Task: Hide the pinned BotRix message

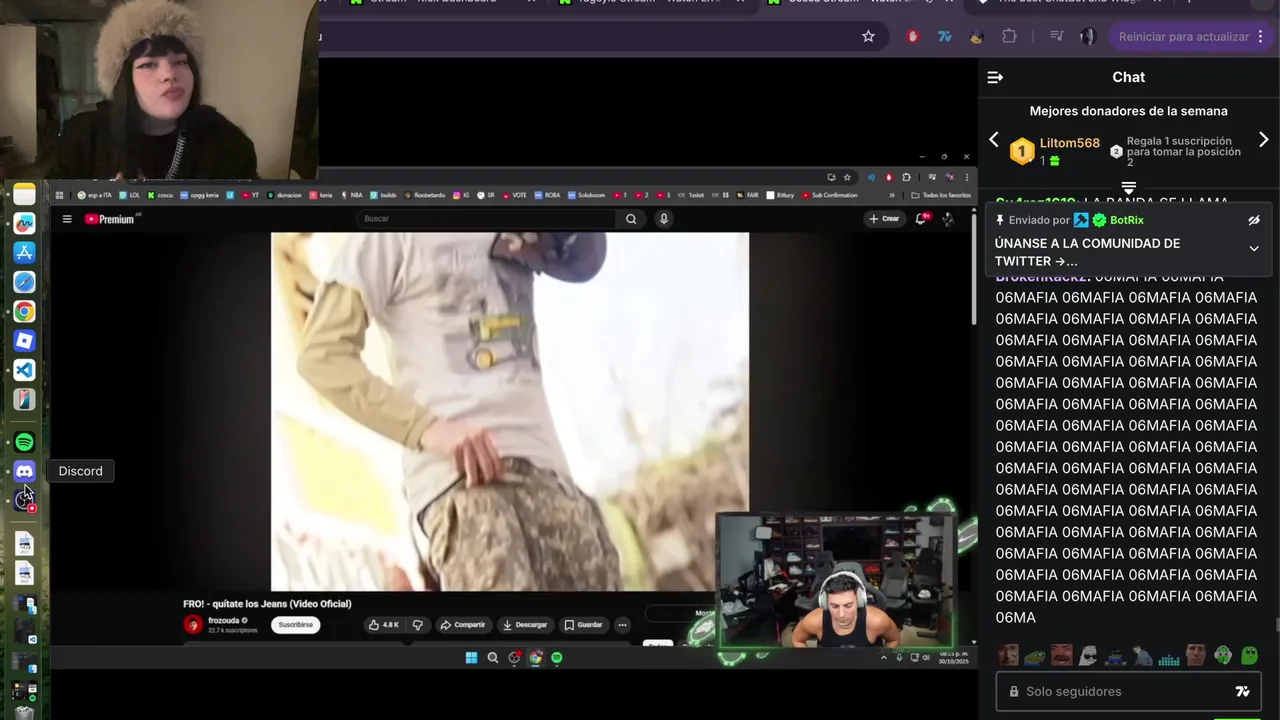Action: click(1253, 220)
